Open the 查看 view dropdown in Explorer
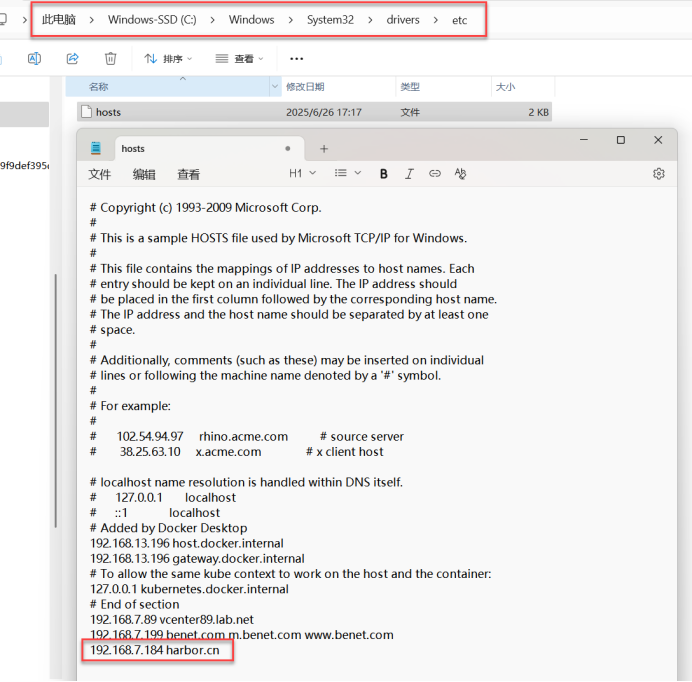 coord(242,59)
